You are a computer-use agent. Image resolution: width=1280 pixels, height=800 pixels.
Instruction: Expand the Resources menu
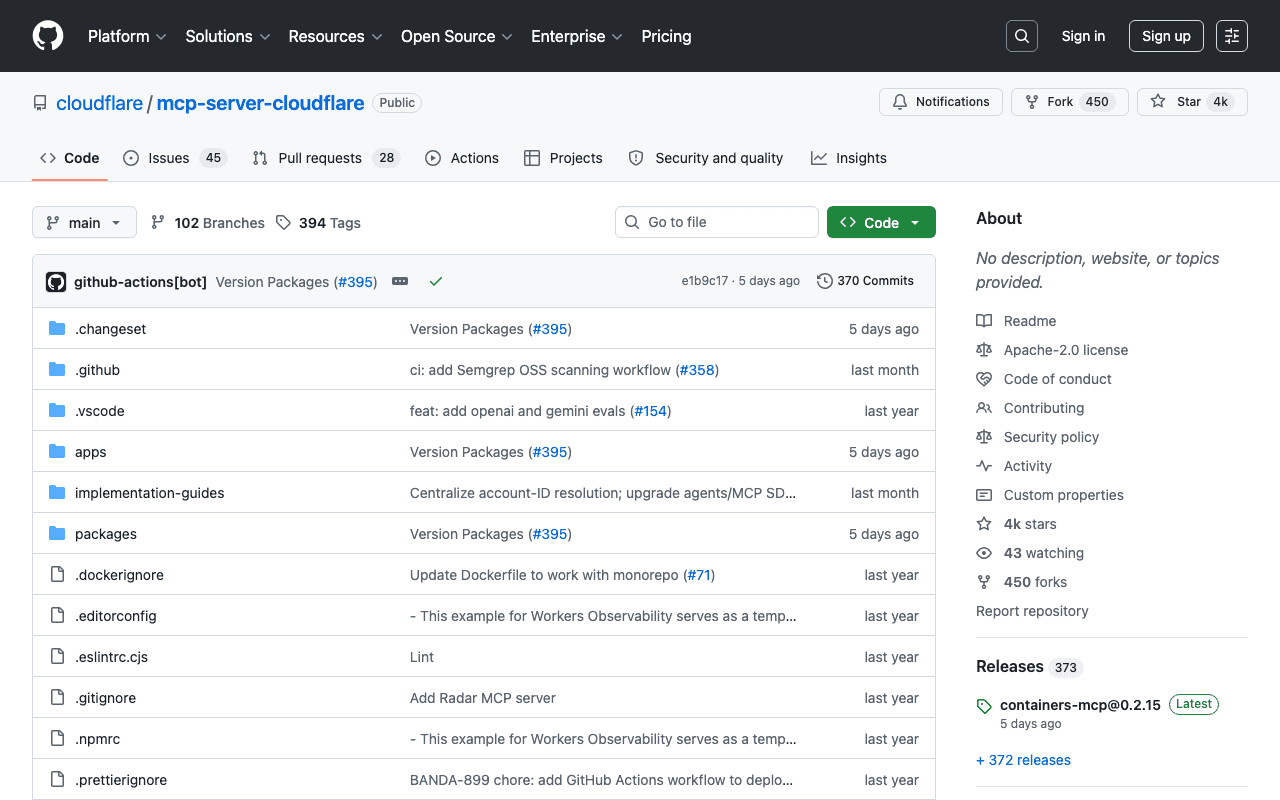(335, 36)
